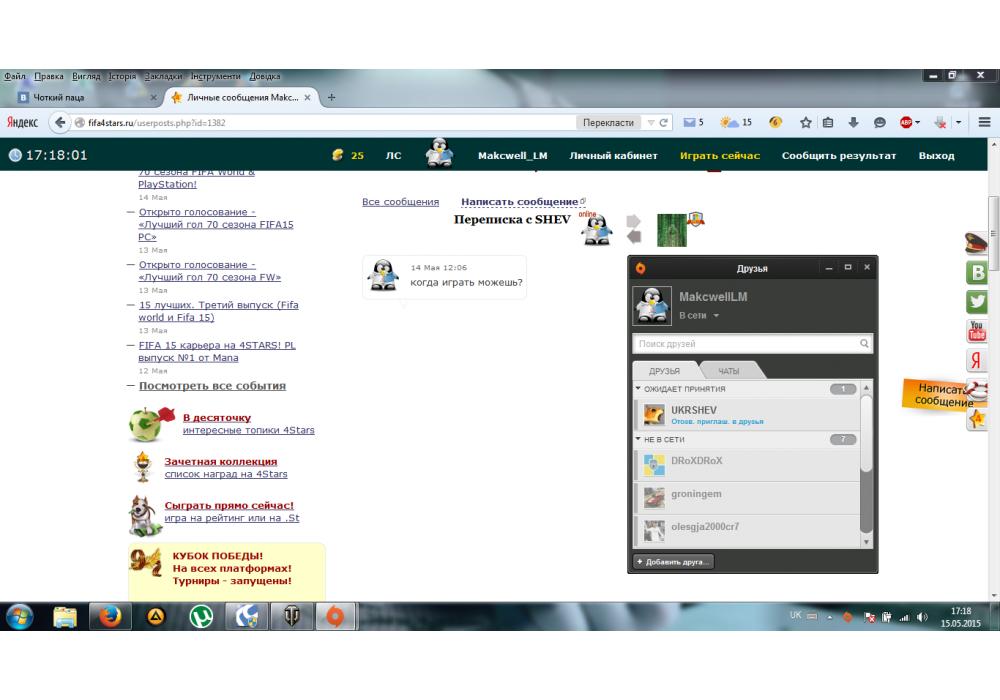Open the Закладки menu

(163, 76)
